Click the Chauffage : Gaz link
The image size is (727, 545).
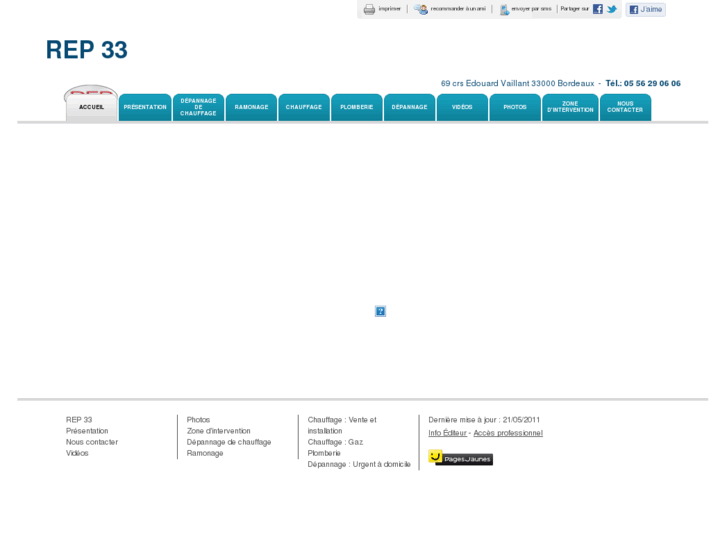point(335,442)
